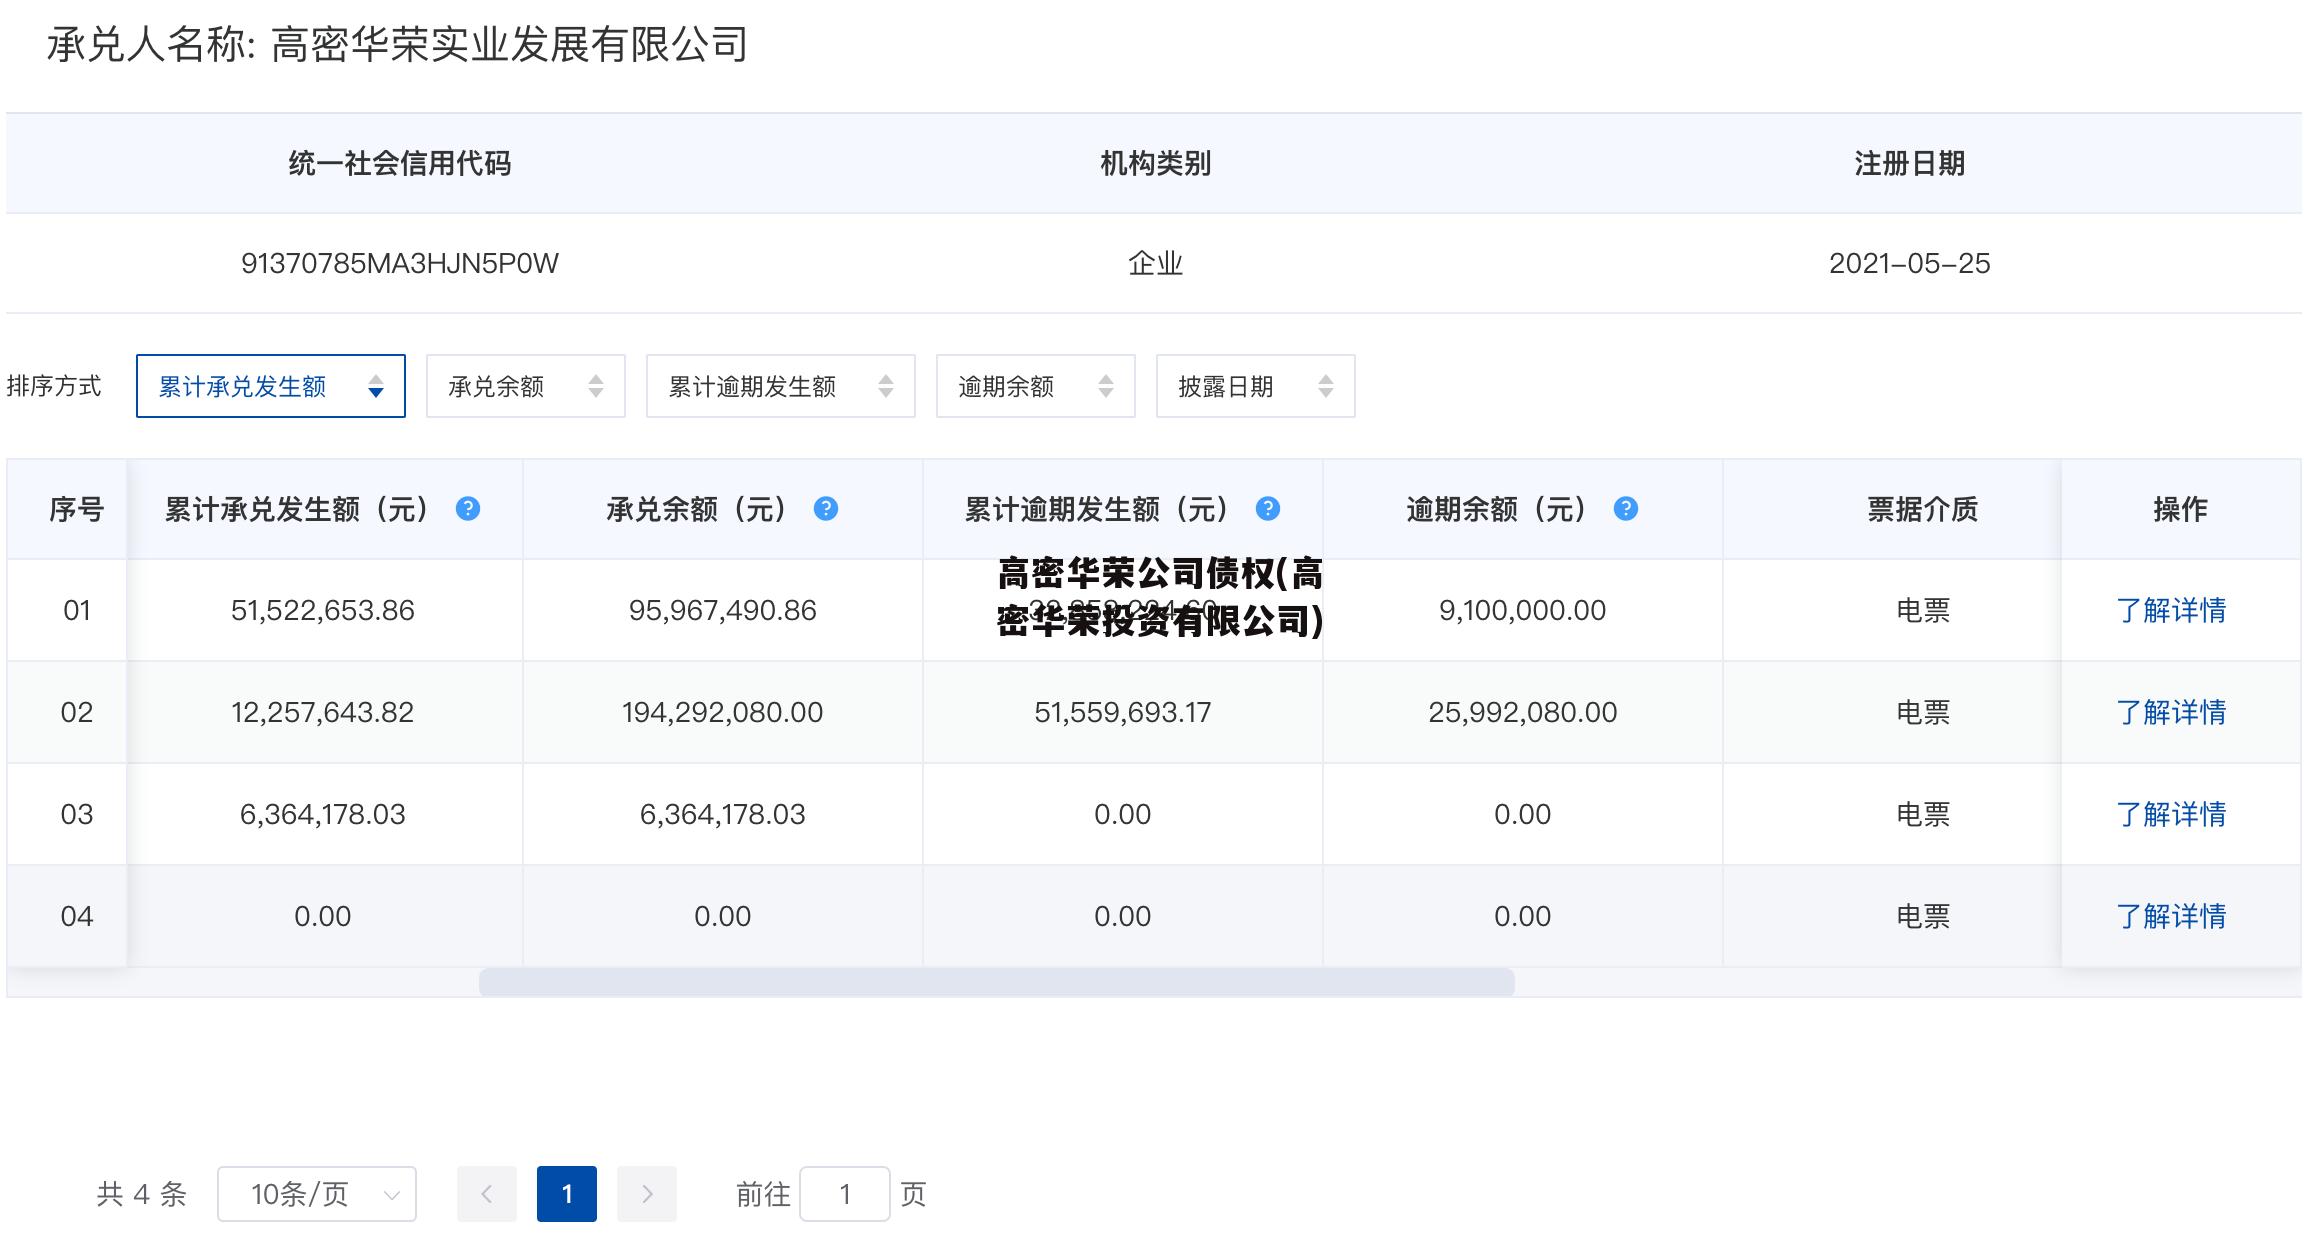Open the 10条/页 page size dropdown

pos(317,1194)
